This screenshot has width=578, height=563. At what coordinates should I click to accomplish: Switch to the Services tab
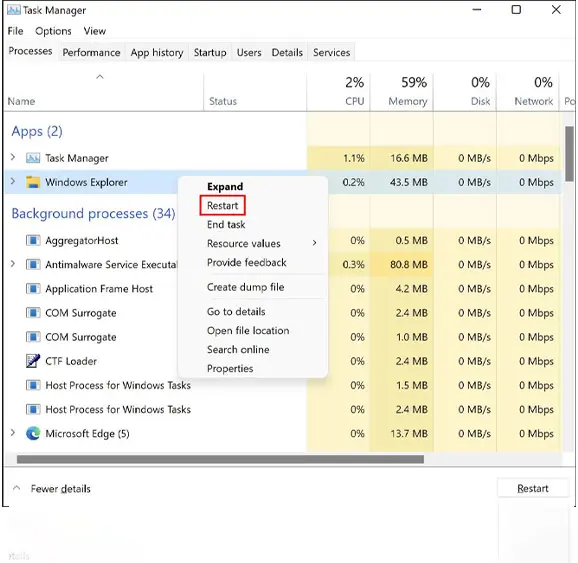click(331, 53)
